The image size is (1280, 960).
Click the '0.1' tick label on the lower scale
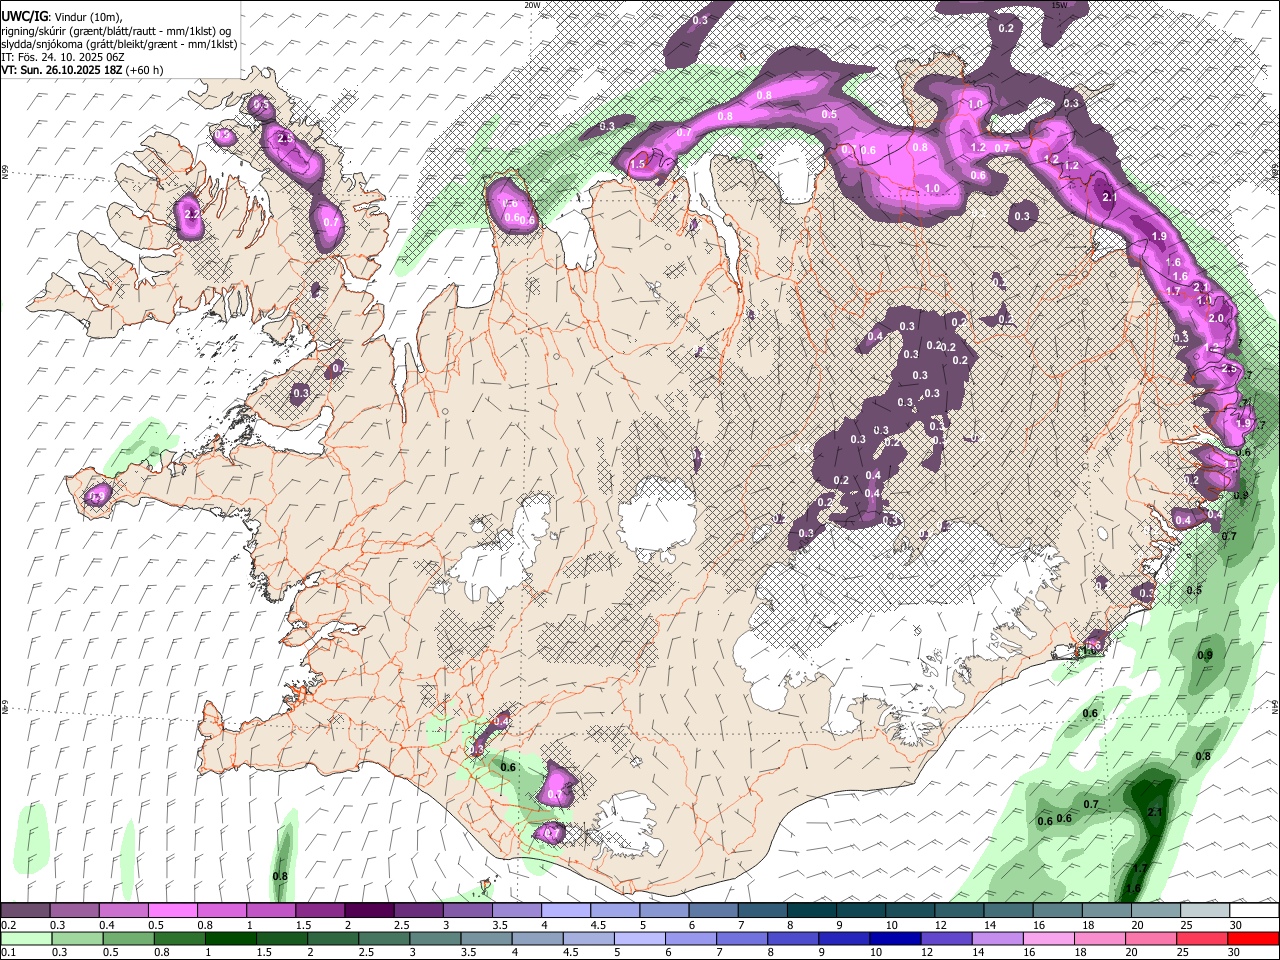click(x=8, y=952)
